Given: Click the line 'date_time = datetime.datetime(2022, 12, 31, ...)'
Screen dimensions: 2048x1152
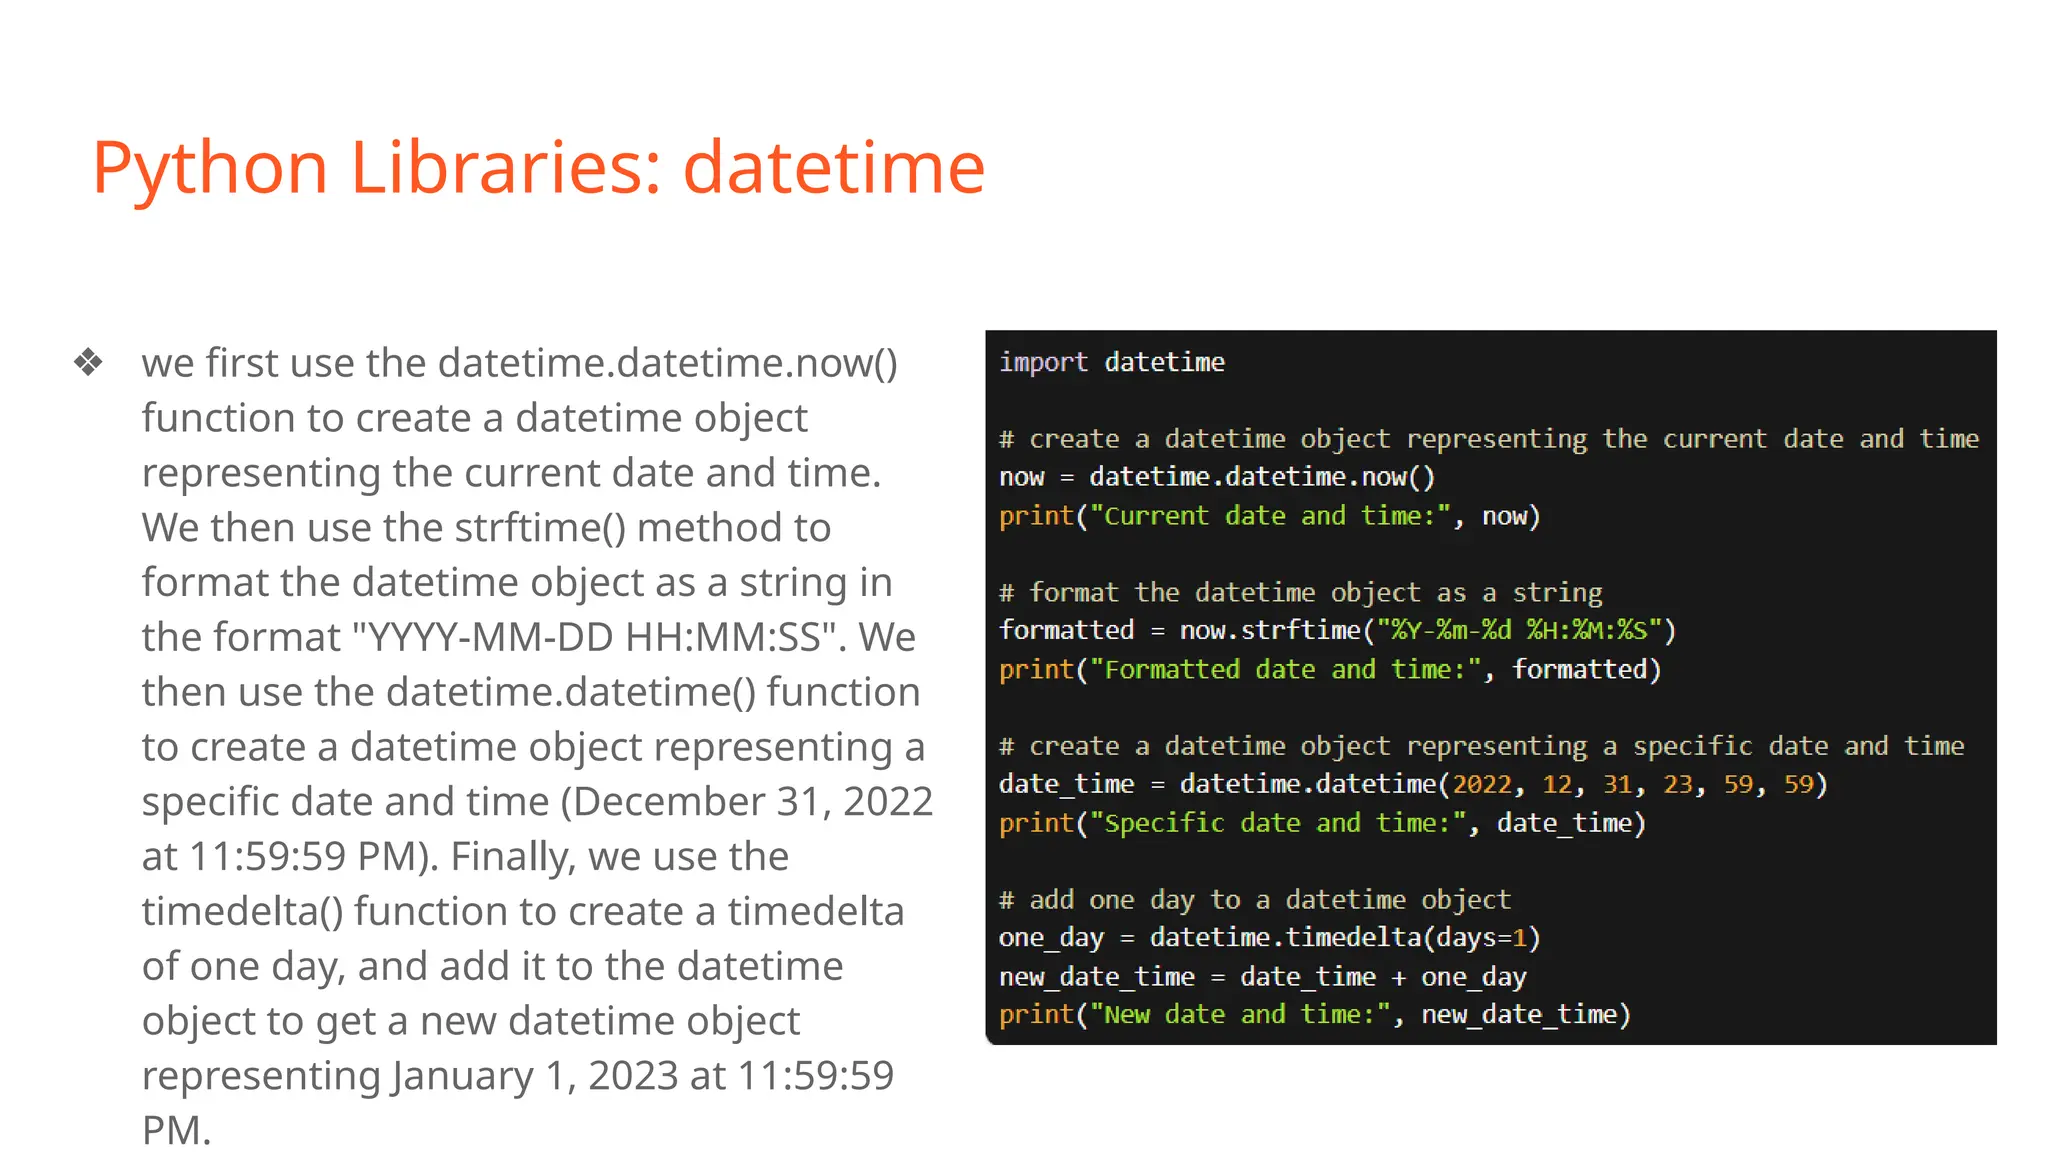Looking at the screenshot, I should (x=1413, y=784).
